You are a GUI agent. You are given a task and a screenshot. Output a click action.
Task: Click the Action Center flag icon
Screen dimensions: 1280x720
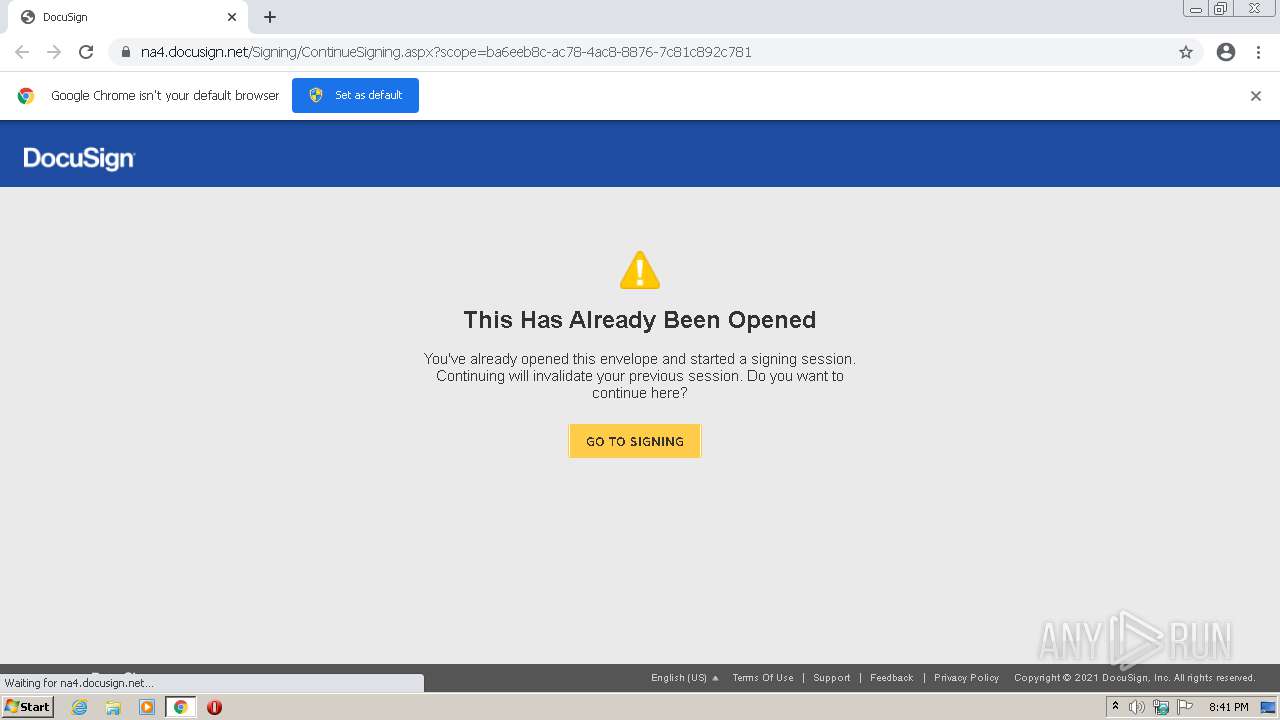click(1186, 707)
